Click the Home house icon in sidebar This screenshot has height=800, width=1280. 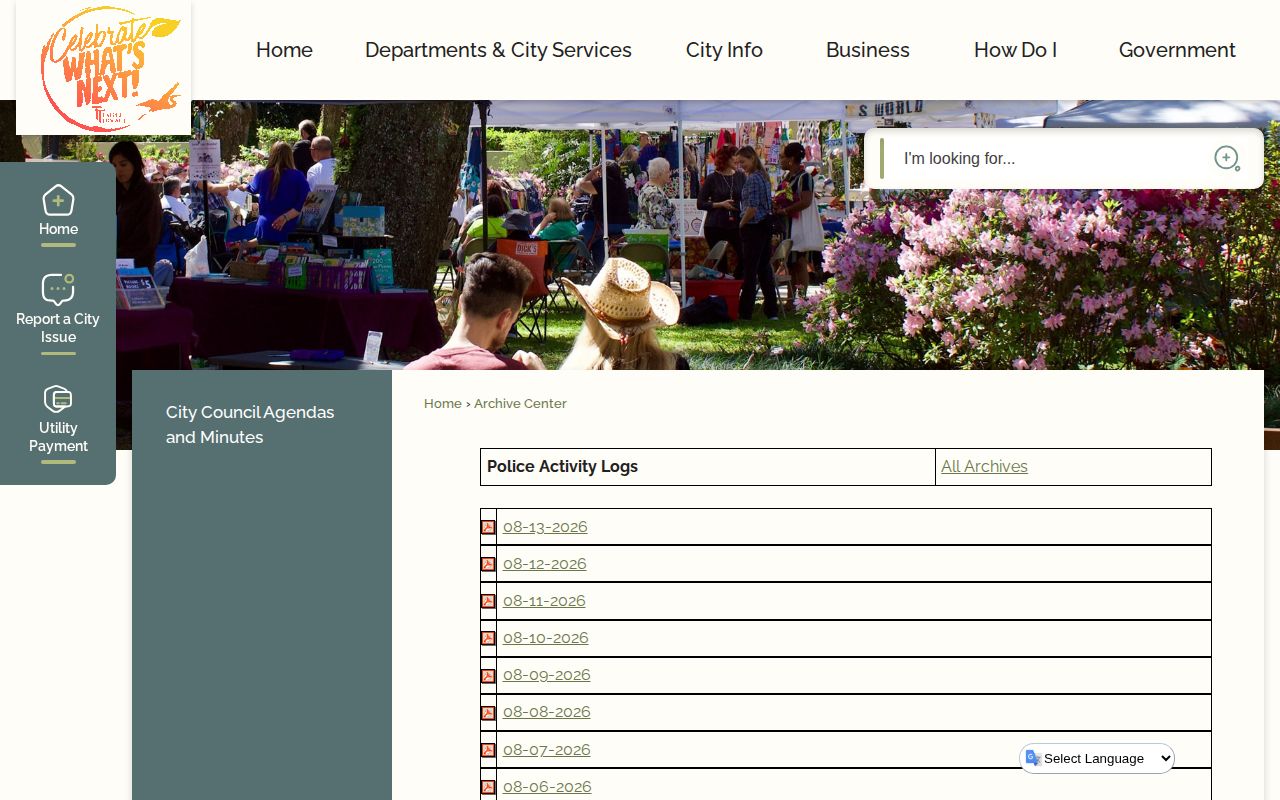tap(58, 200)
